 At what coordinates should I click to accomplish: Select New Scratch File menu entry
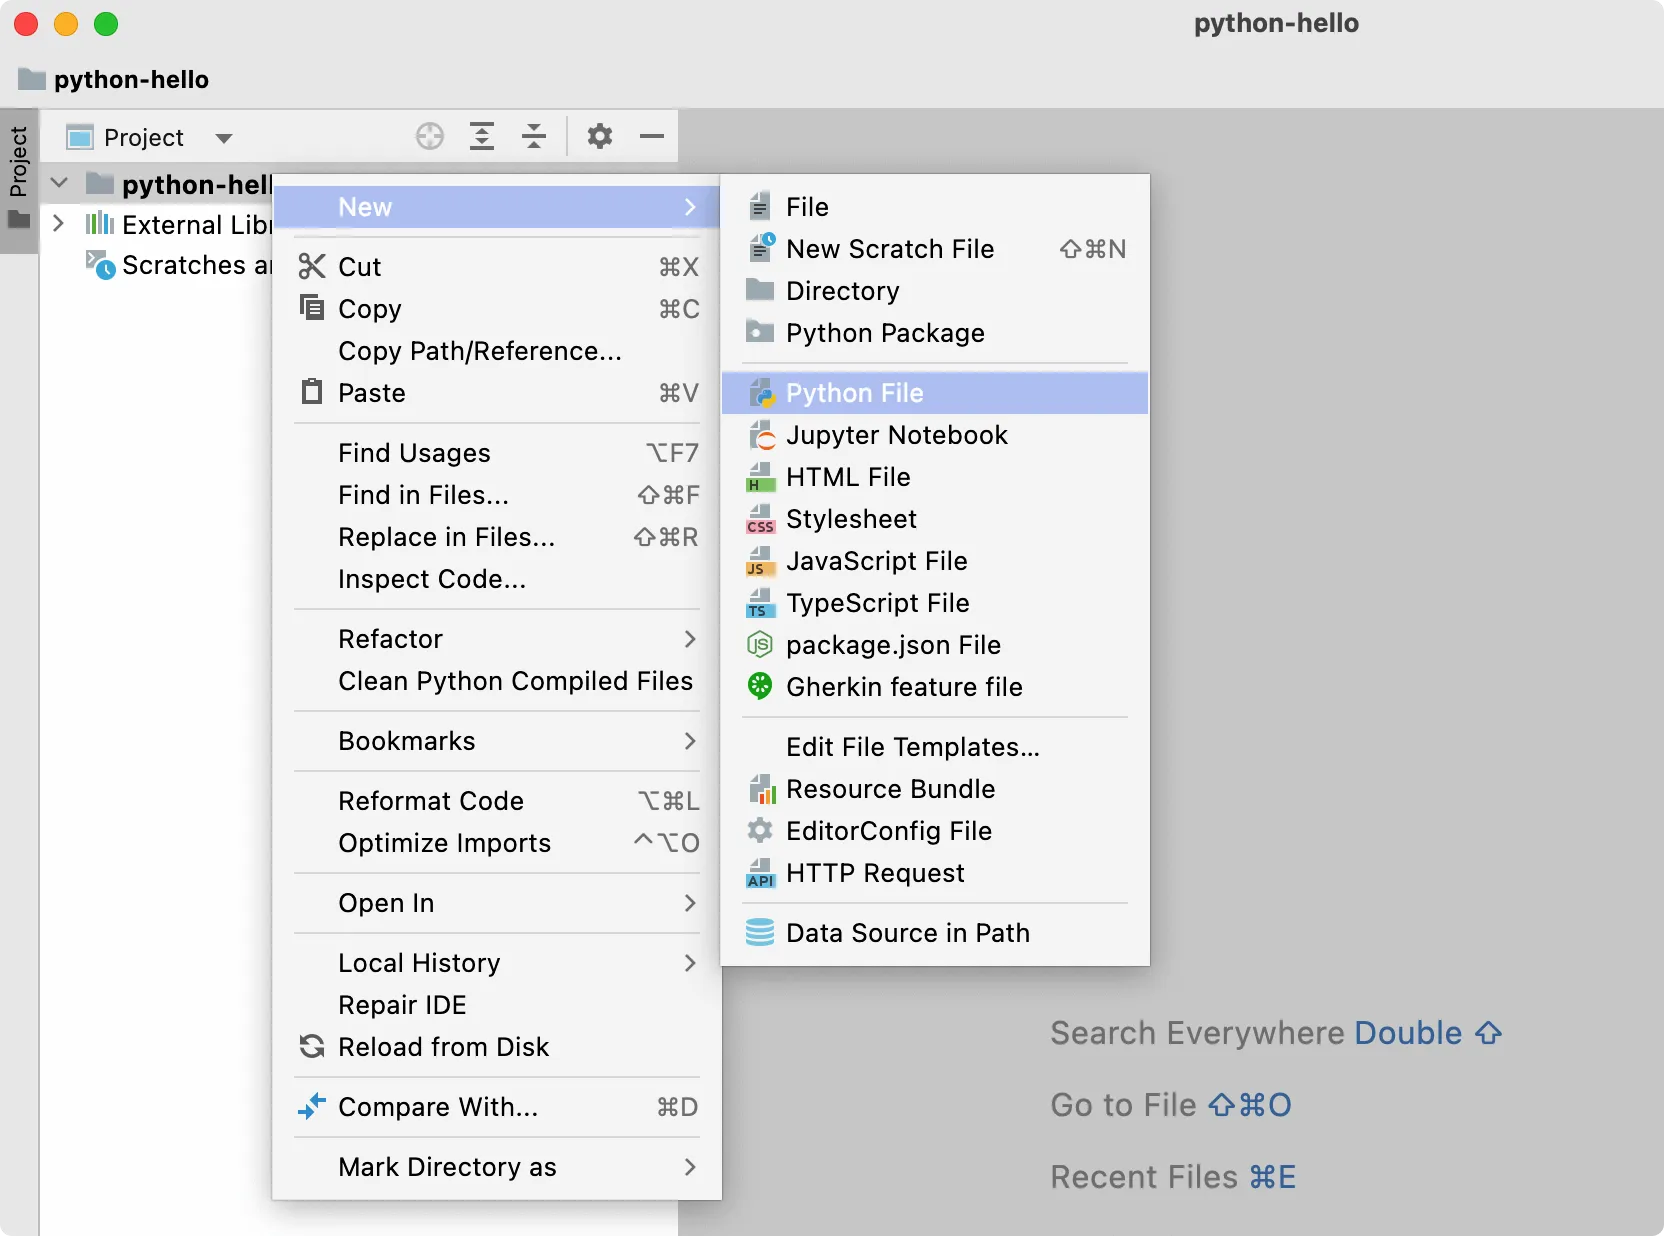(x=889, y=249)
